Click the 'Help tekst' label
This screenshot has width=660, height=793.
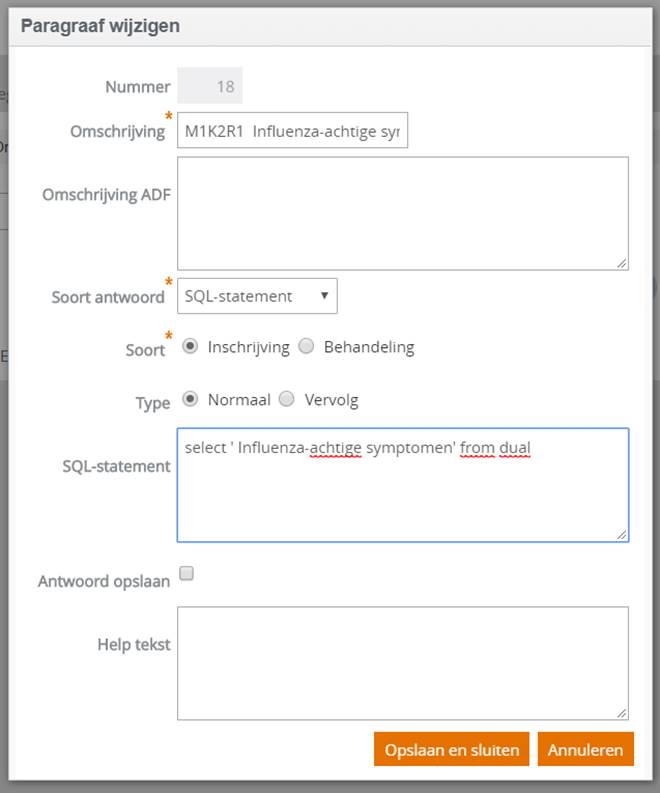pyautogui.click(x=134, y=644)
